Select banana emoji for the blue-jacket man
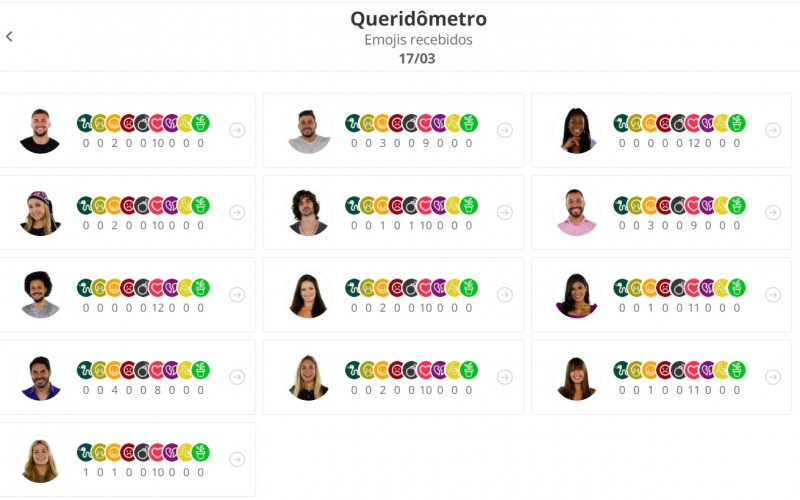 pos(186,370)
